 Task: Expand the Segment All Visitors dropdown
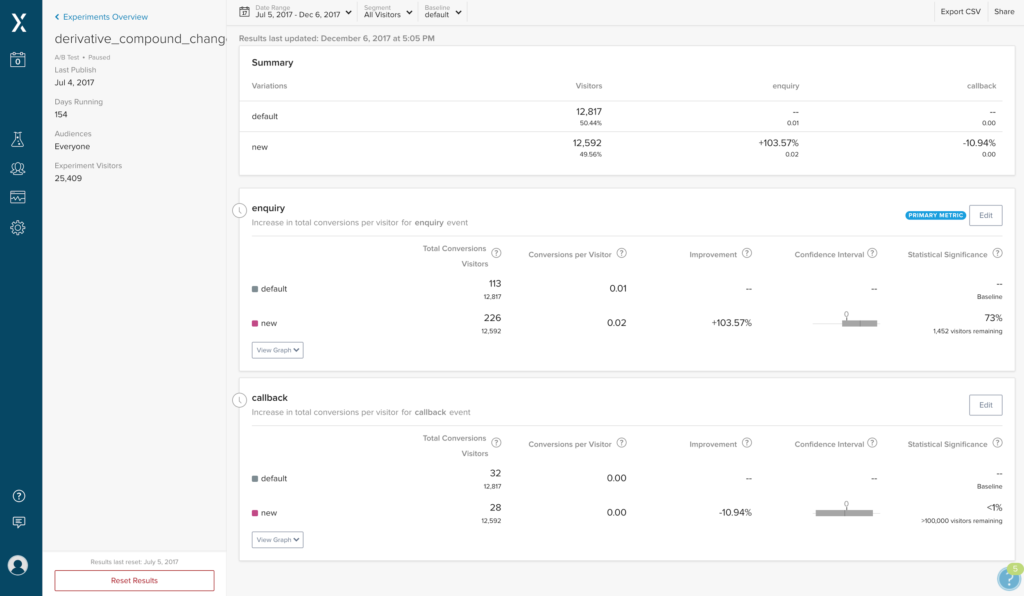click(388, 12)
